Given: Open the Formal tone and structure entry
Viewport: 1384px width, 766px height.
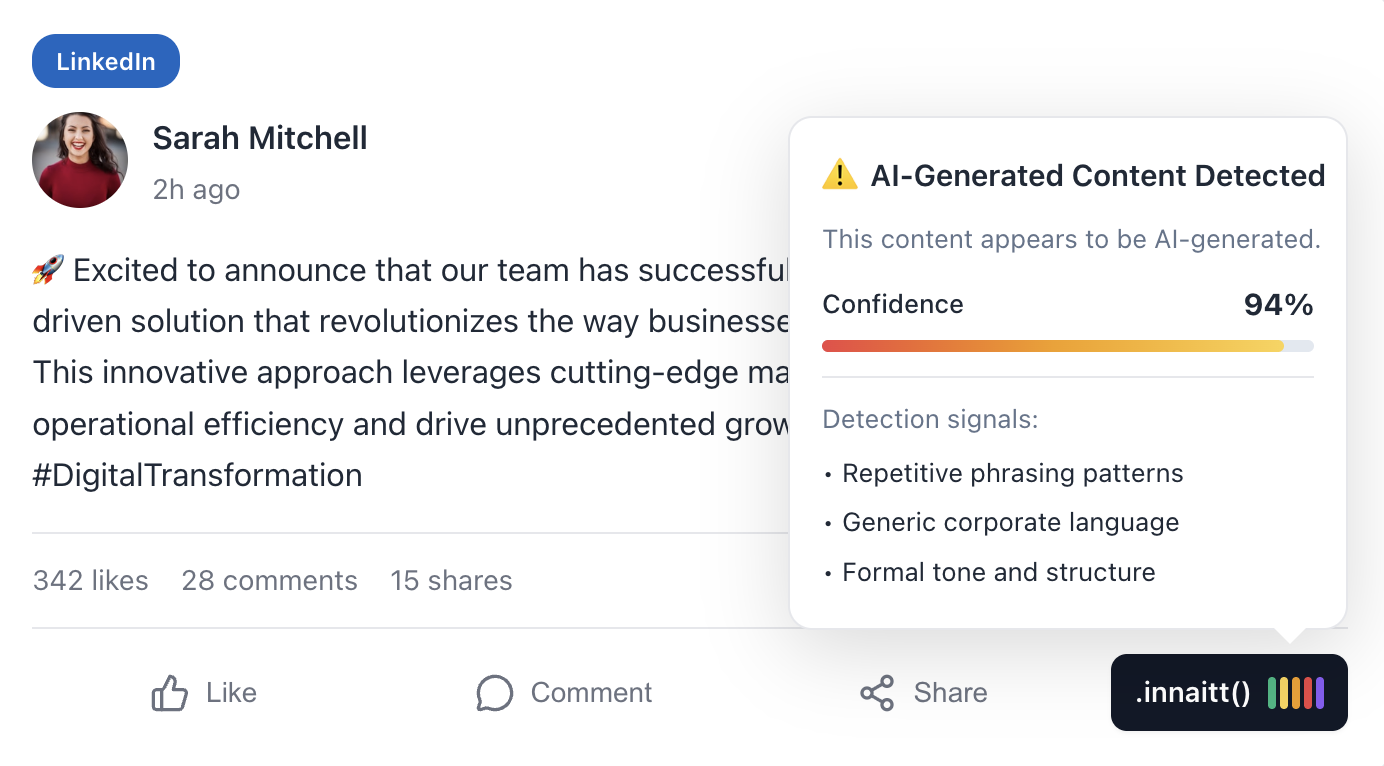Looking at the screenshot, I should (999, 571).
